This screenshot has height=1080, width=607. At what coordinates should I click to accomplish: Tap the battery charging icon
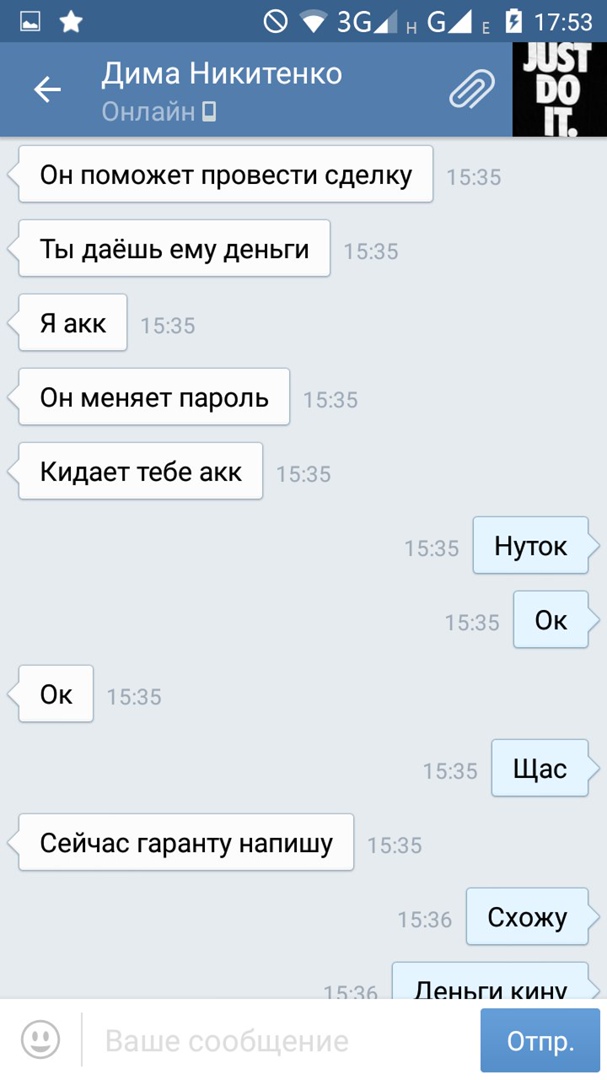(513, 22)
